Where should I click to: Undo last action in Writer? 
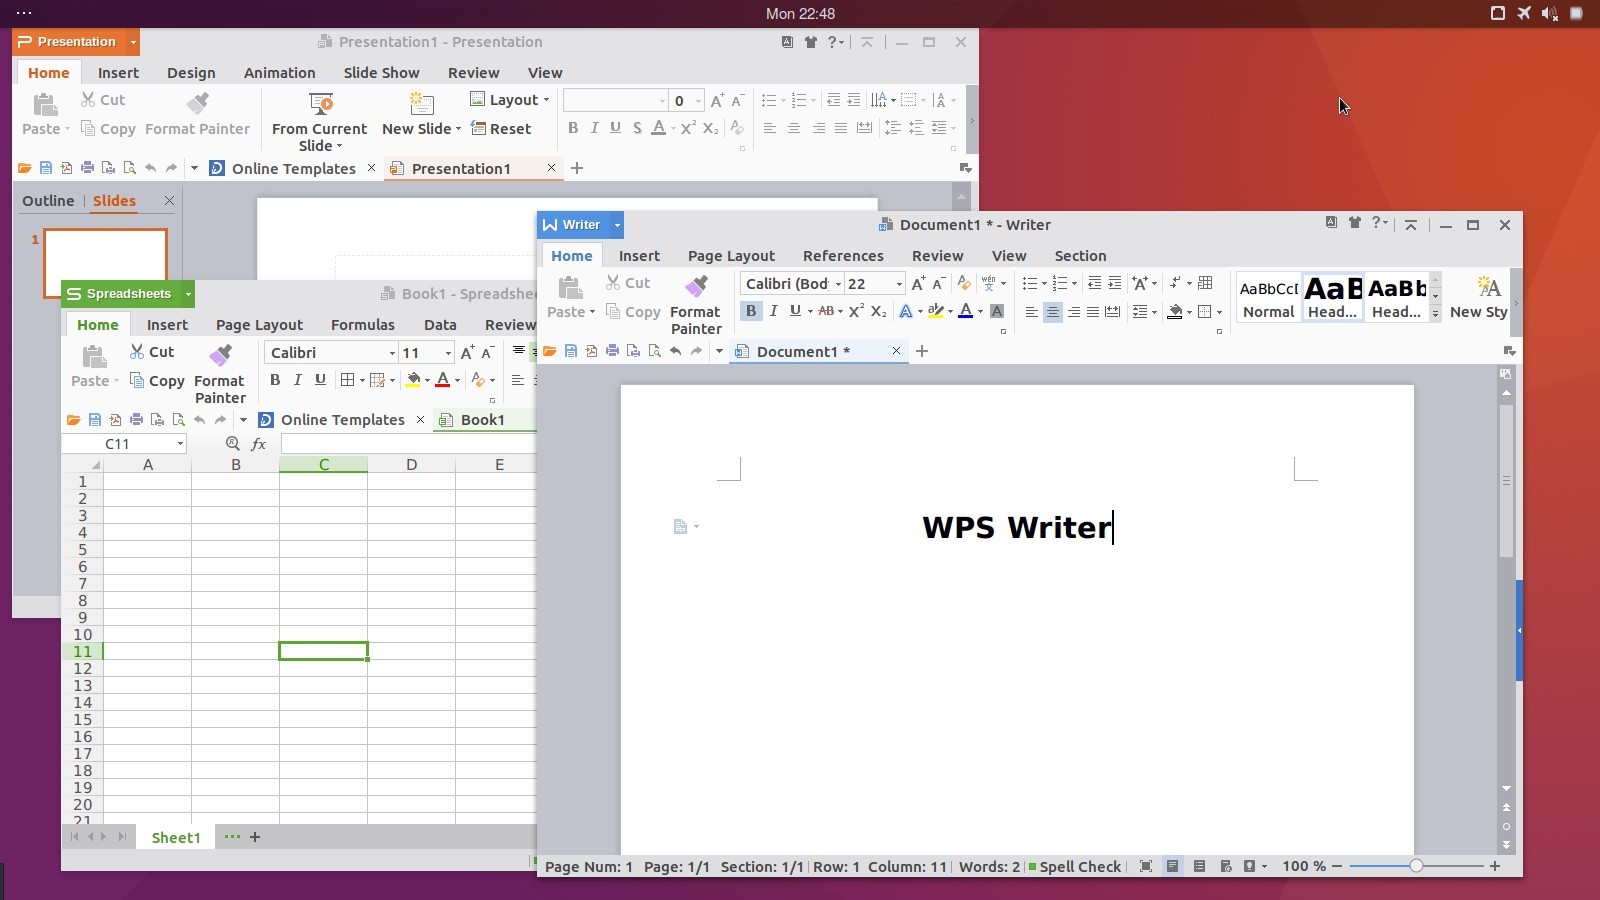pyautogui.click(x=676, y=351)
